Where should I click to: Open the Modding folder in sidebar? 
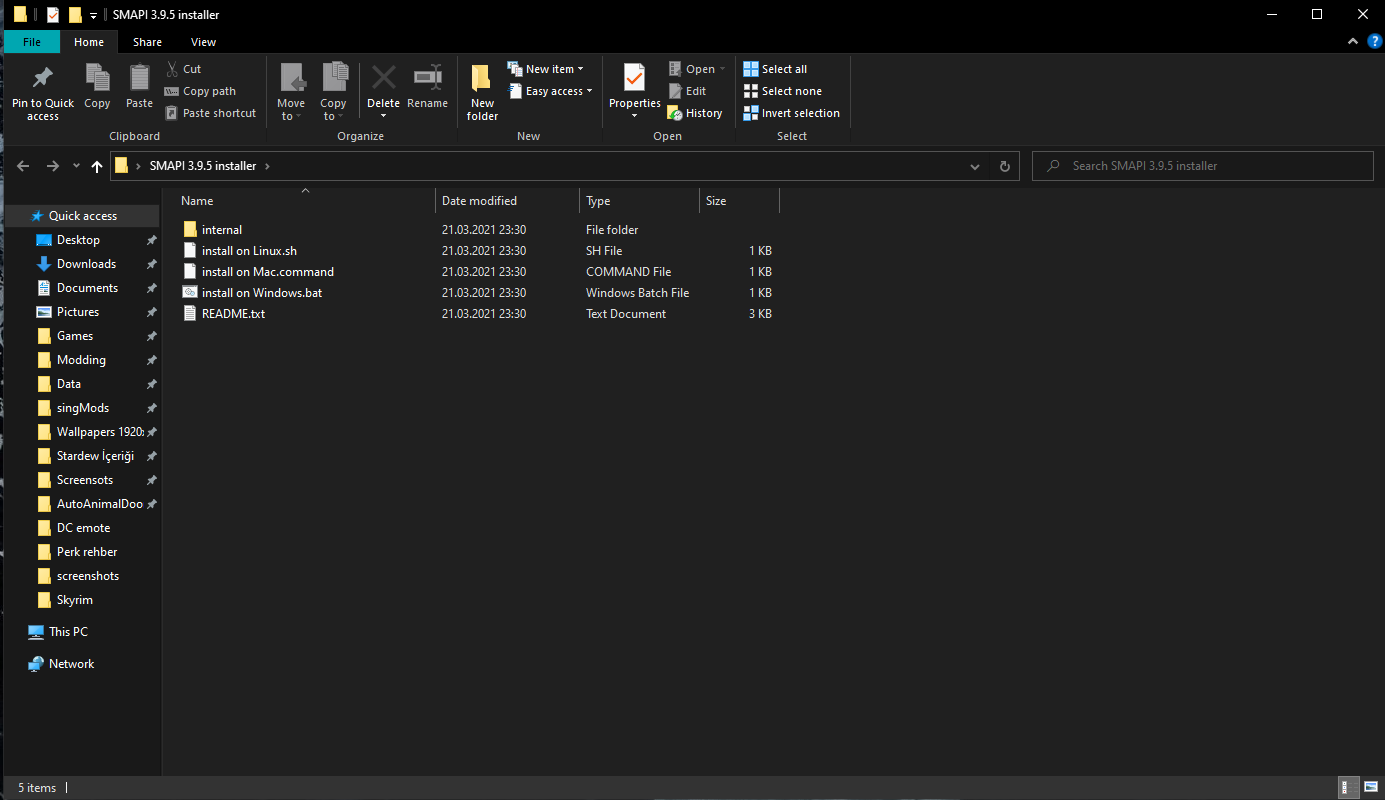(x=81, y=360)
